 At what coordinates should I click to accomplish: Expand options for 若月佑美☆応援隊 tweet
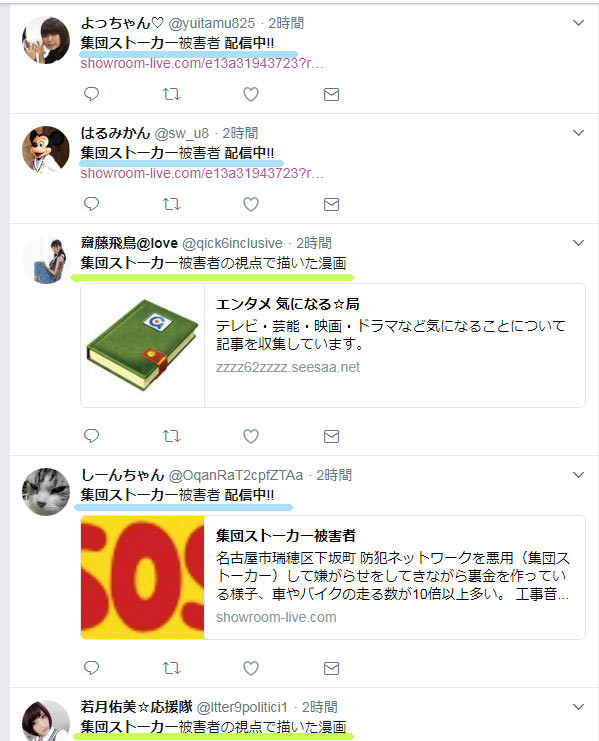tap(578, 707)
